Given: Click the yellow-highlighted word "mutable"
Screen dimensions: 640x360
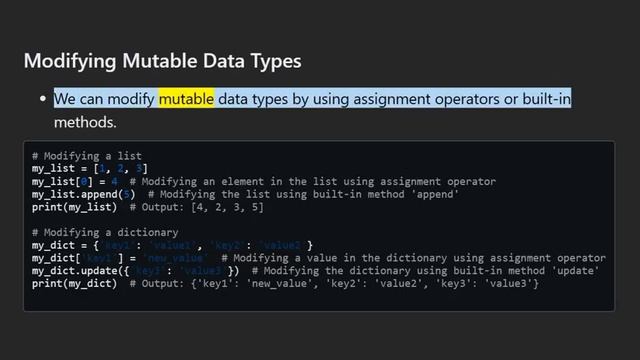Looking at the screenshot, I should (187, 99).
